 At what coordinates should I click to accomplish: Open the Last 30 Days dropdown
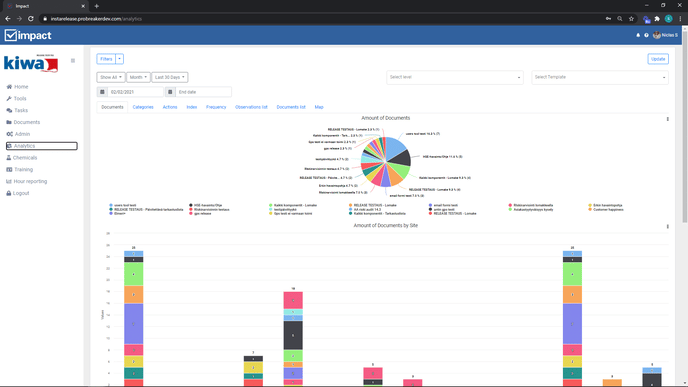pyautogui.click(x=170, y=77)
